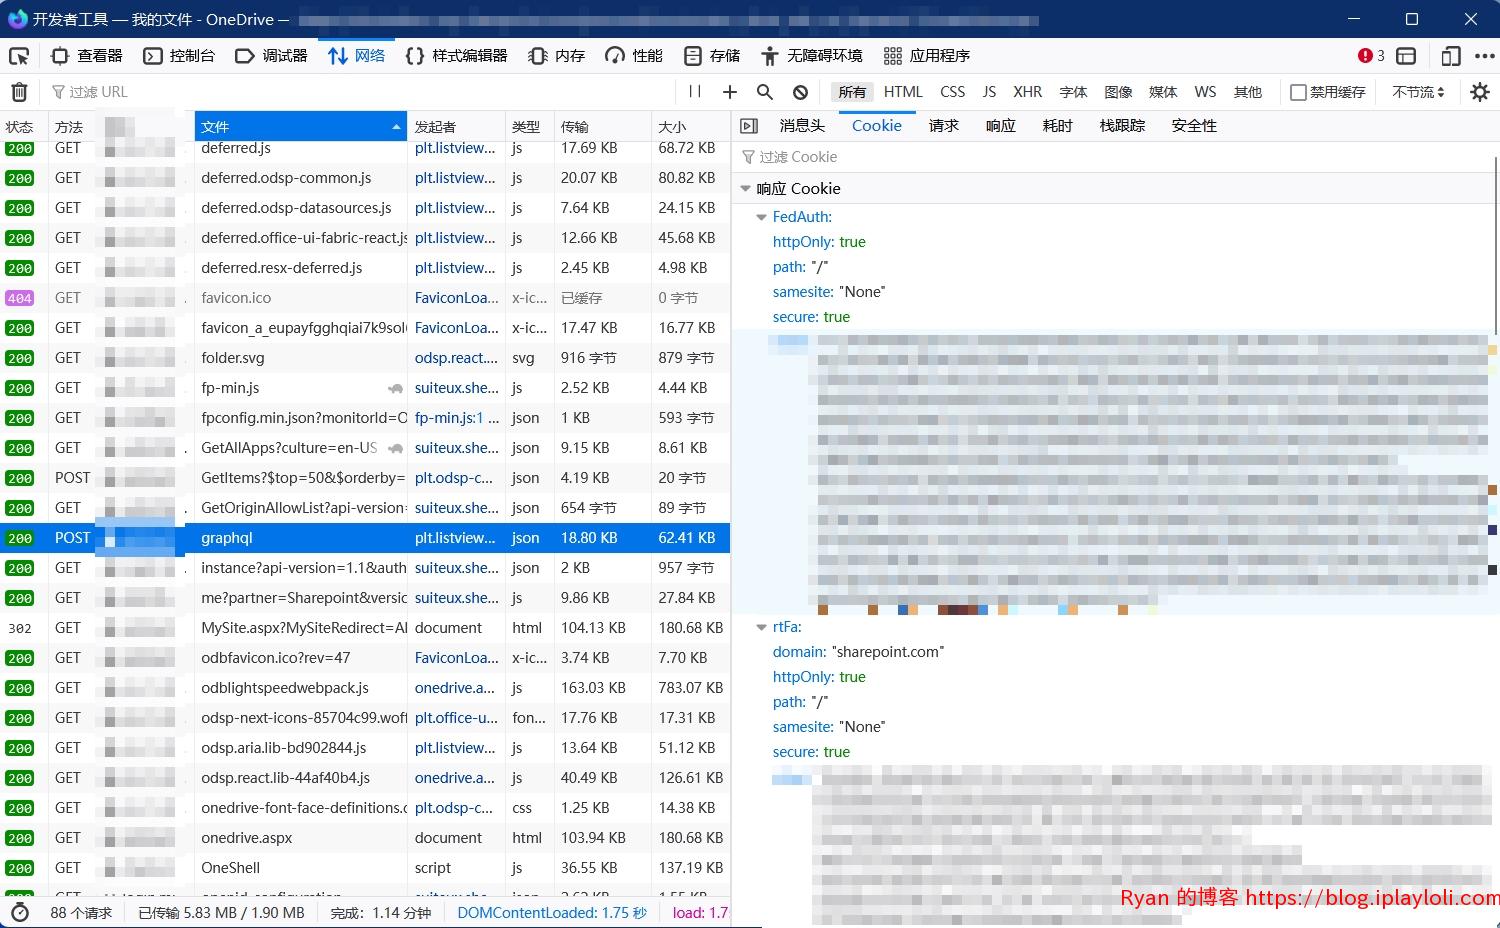Collapse the rtFa cookie entry
Screen dimensions: 1500x928
pyautogui.click(x=761, y=627)
